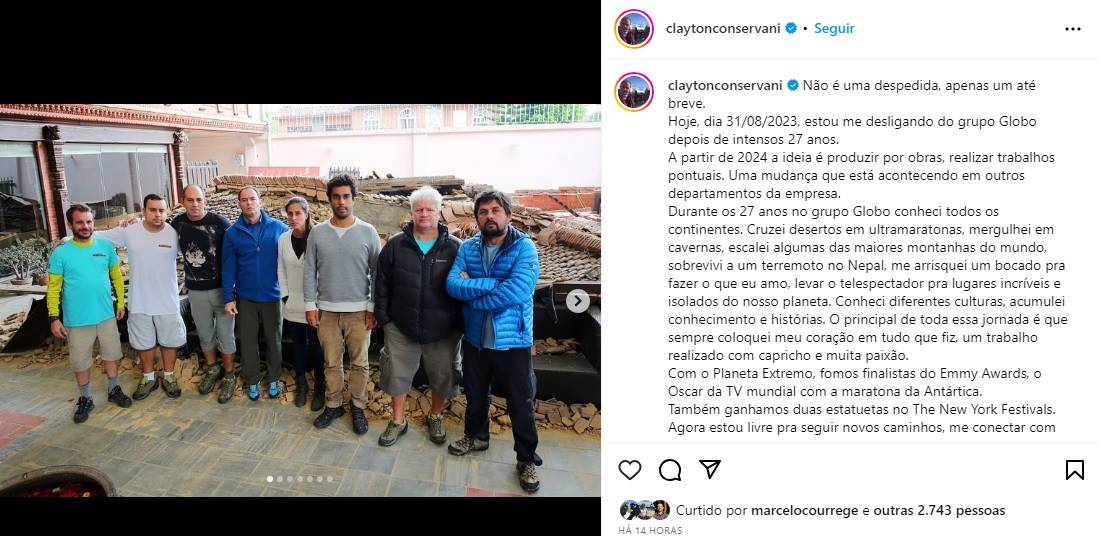Open header profile picture of claytonconservani
Screen dimensions: 1106x536
pos(633,29)
